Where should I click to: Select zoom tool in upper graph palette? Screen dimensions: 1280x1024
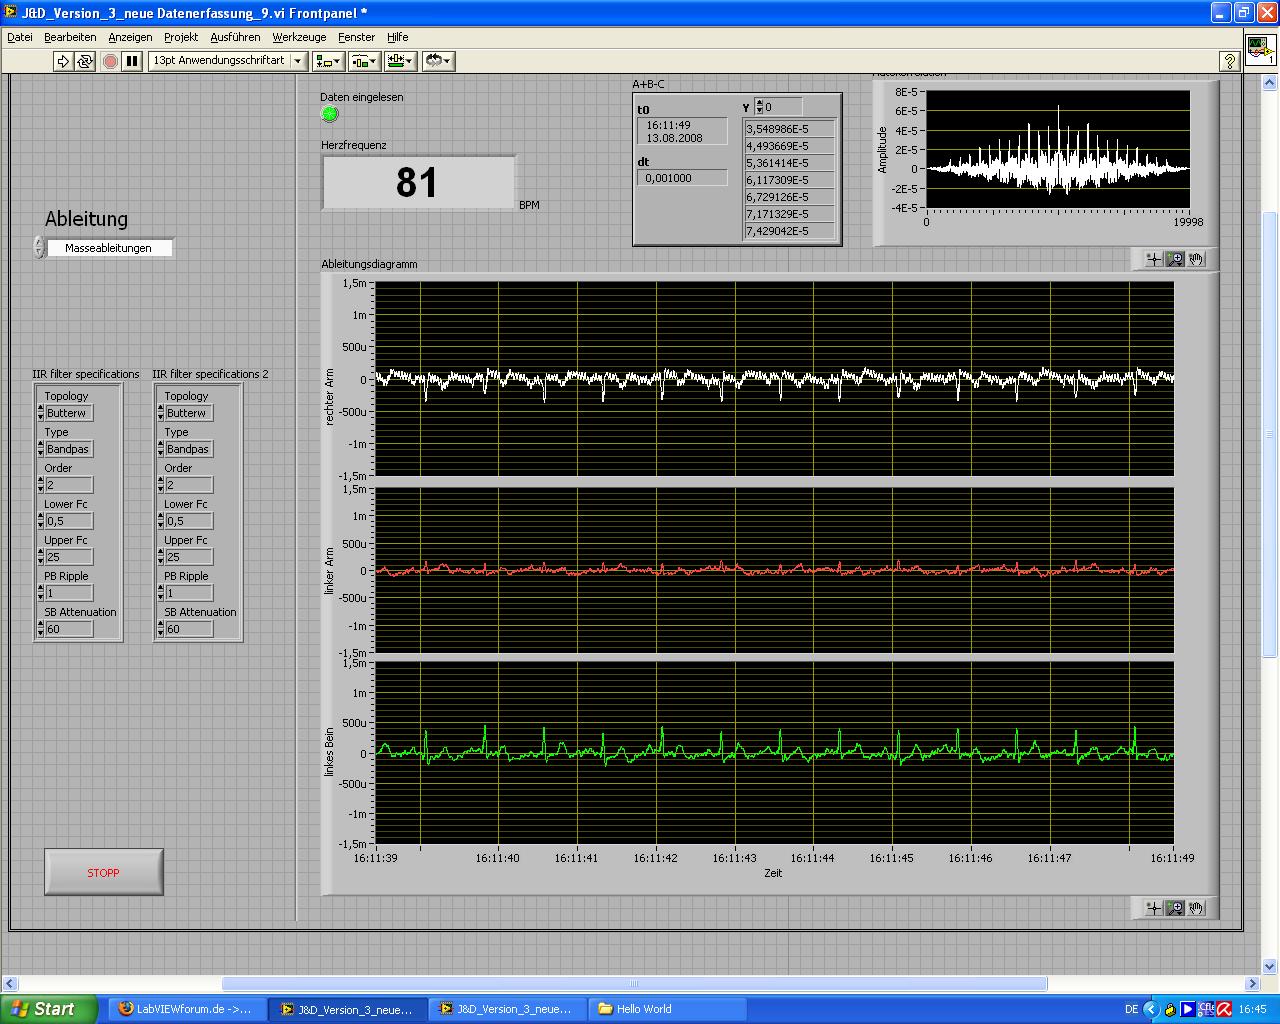click(x=1175, y=259)
